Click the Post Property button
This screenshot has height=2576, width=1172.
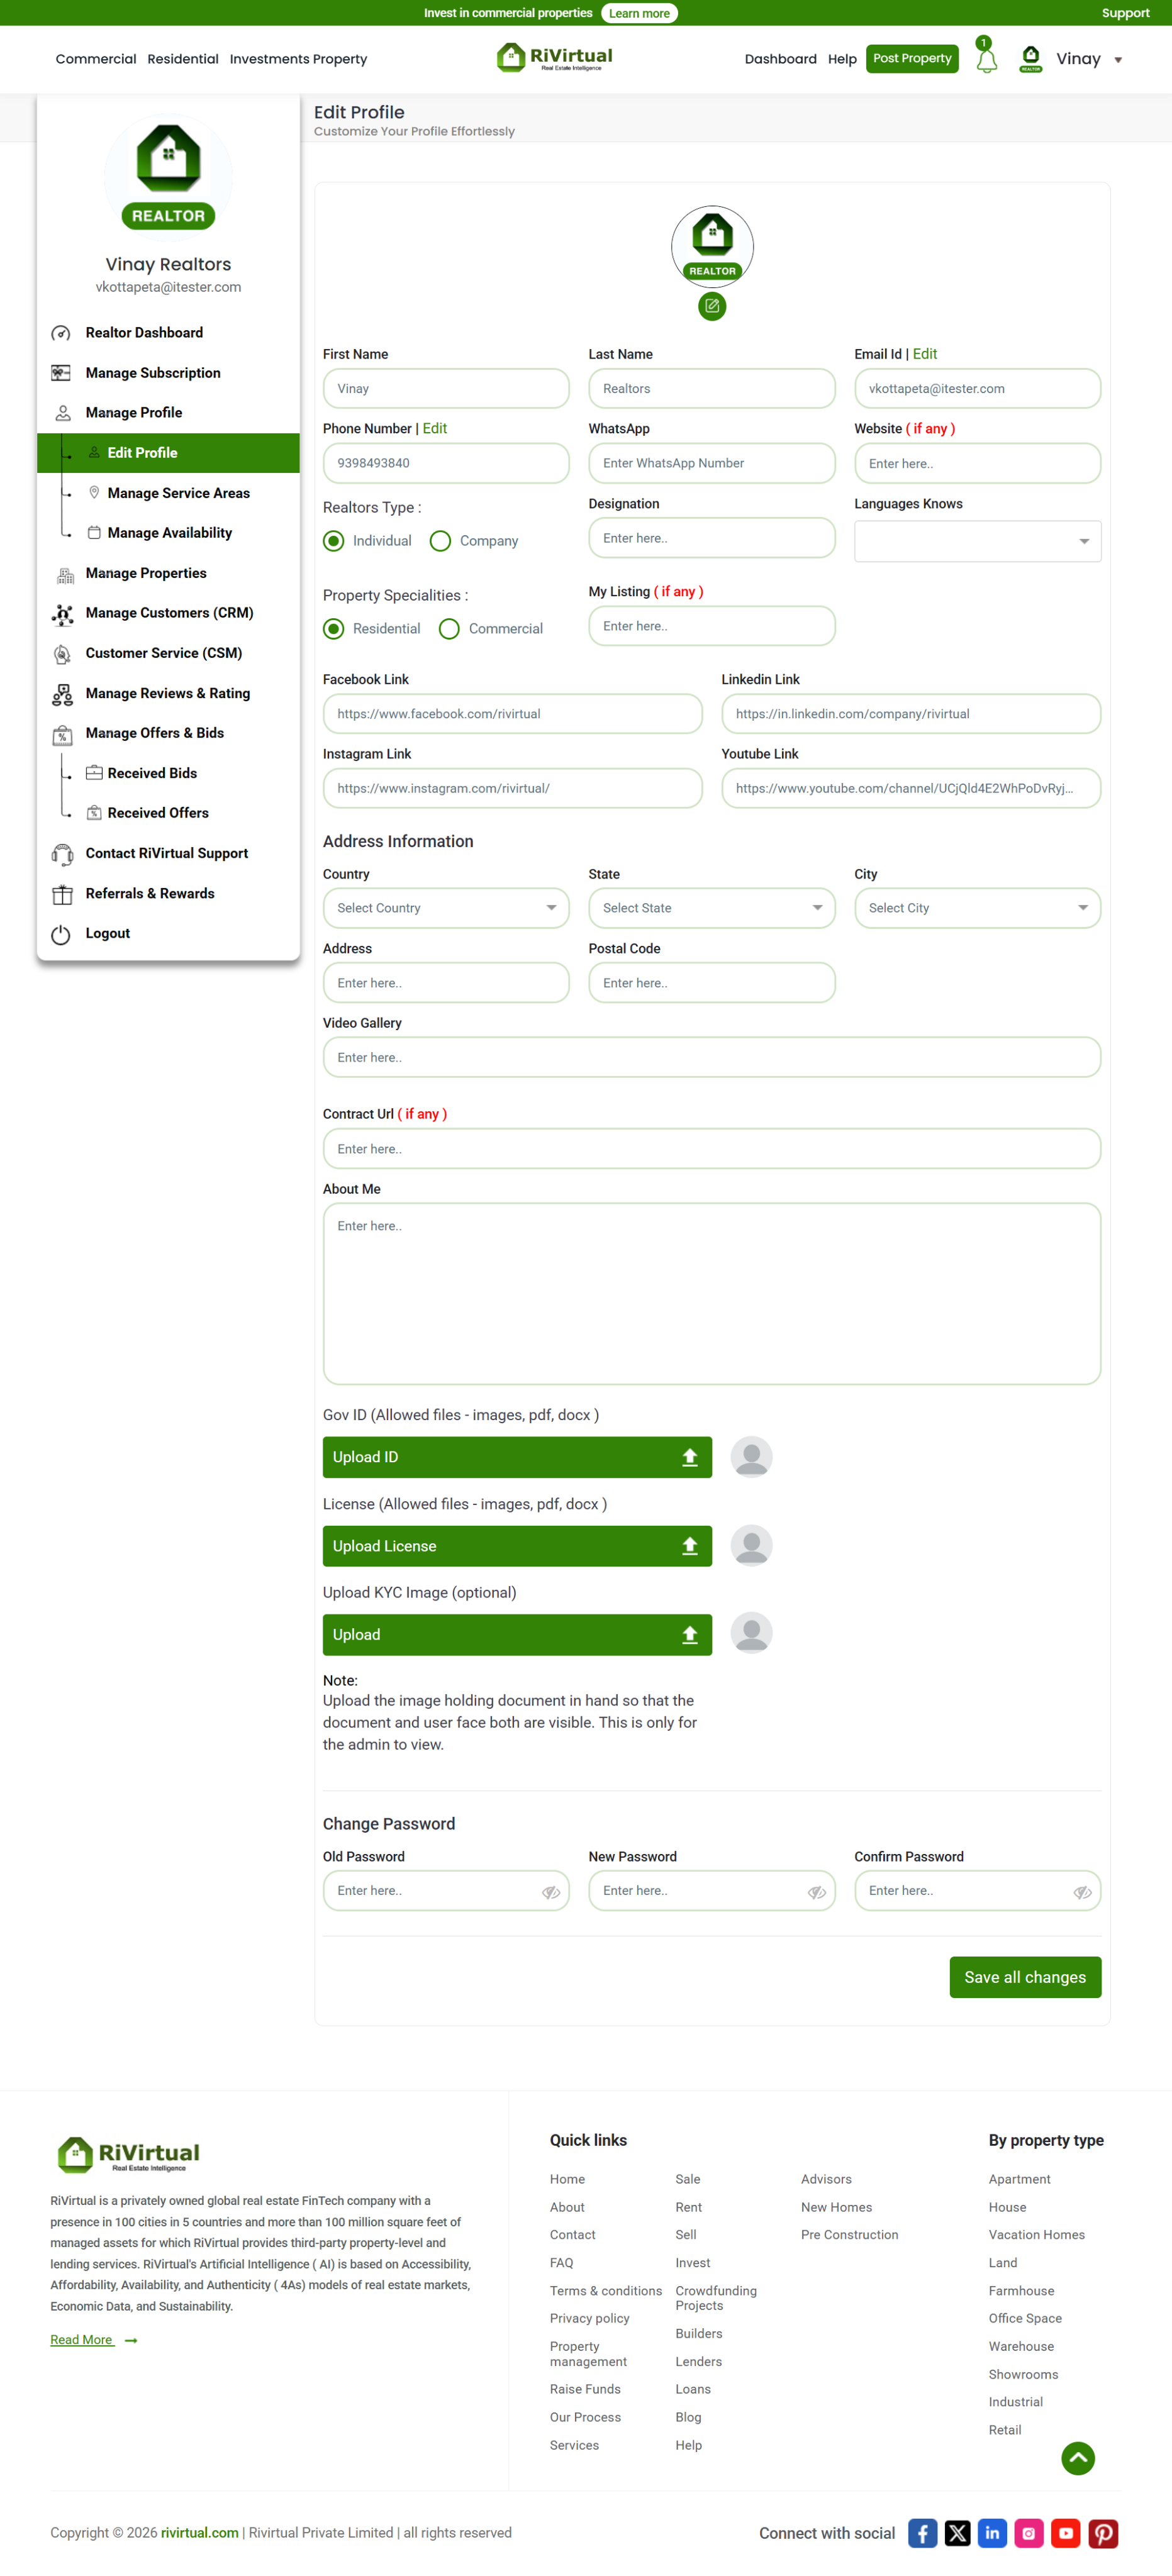912,58
